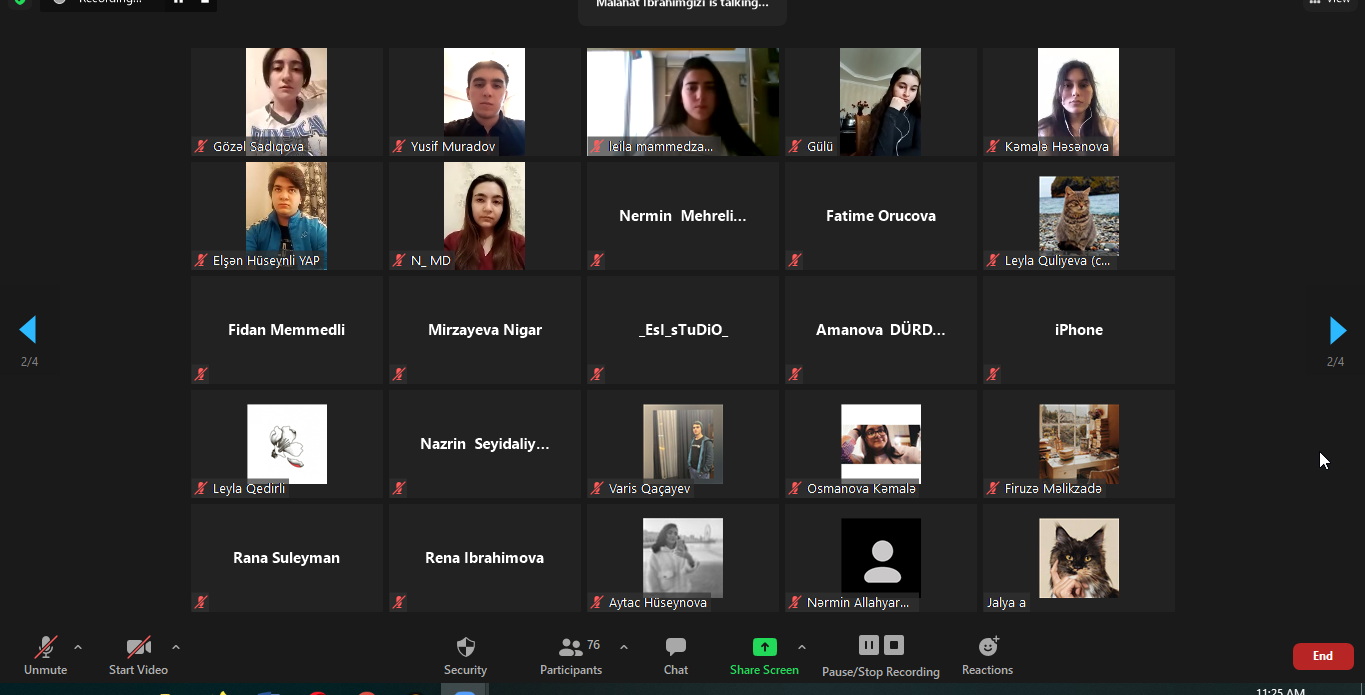1365x695 pixels.
Task: Click muted mic icon on Rena Ibrahimova tile
Action: pyautogui.click(x=399, y=602)
